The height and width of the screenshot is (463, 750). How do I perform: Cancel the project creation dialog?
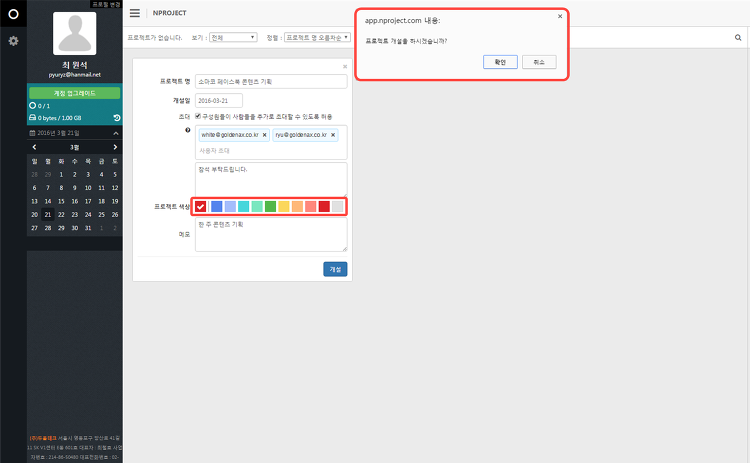click(539, 62)
